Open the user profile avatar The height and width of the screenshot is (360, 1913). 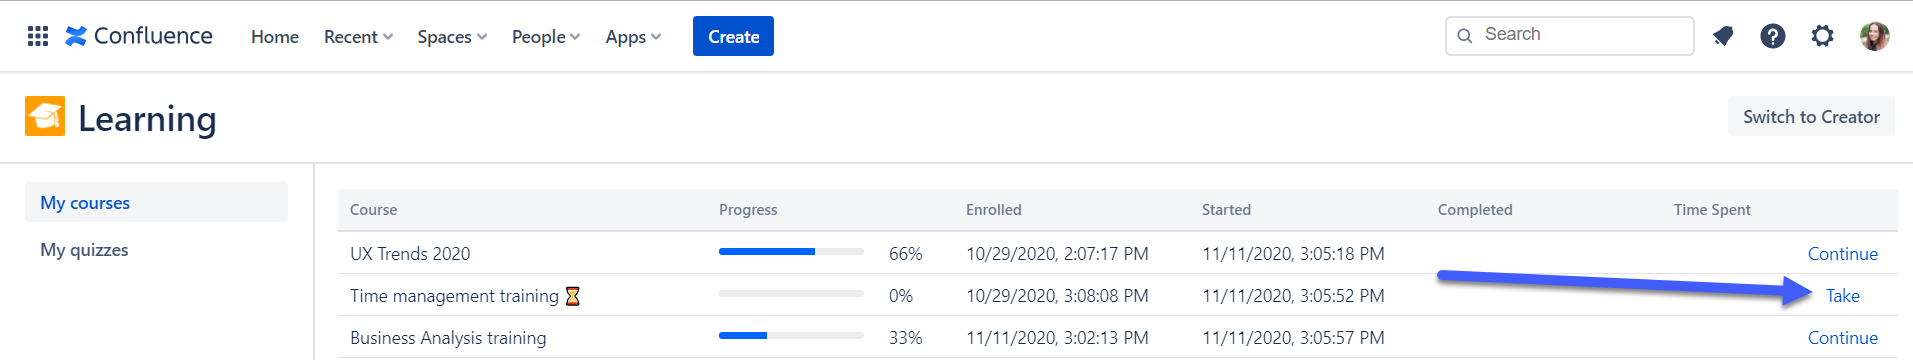pyautogui.click(x=1875, y=36)
